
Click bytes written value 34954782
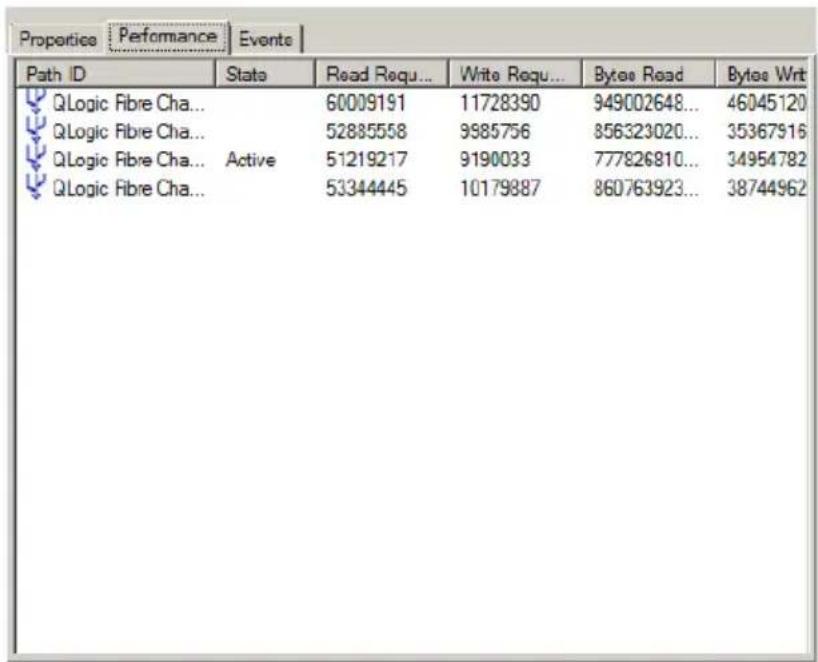click(767, 160)
